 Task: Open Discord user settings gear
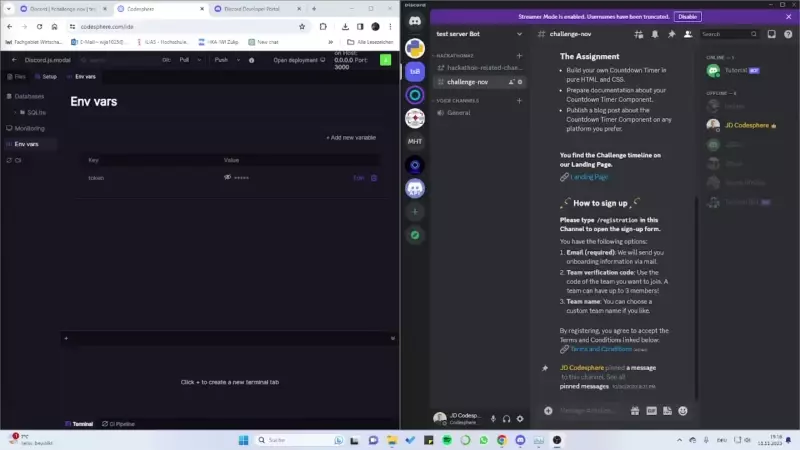(520, 419)
